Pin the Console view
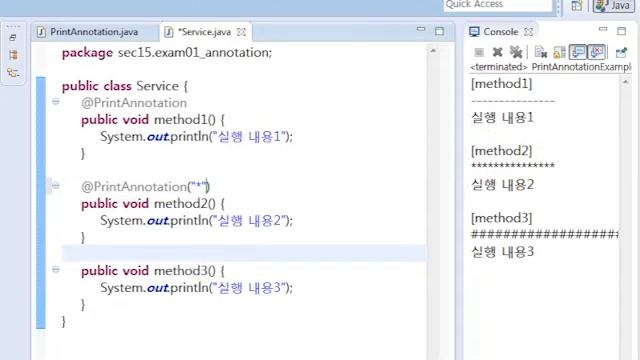This screenshot has height=360, width=640. click(621, 52)
